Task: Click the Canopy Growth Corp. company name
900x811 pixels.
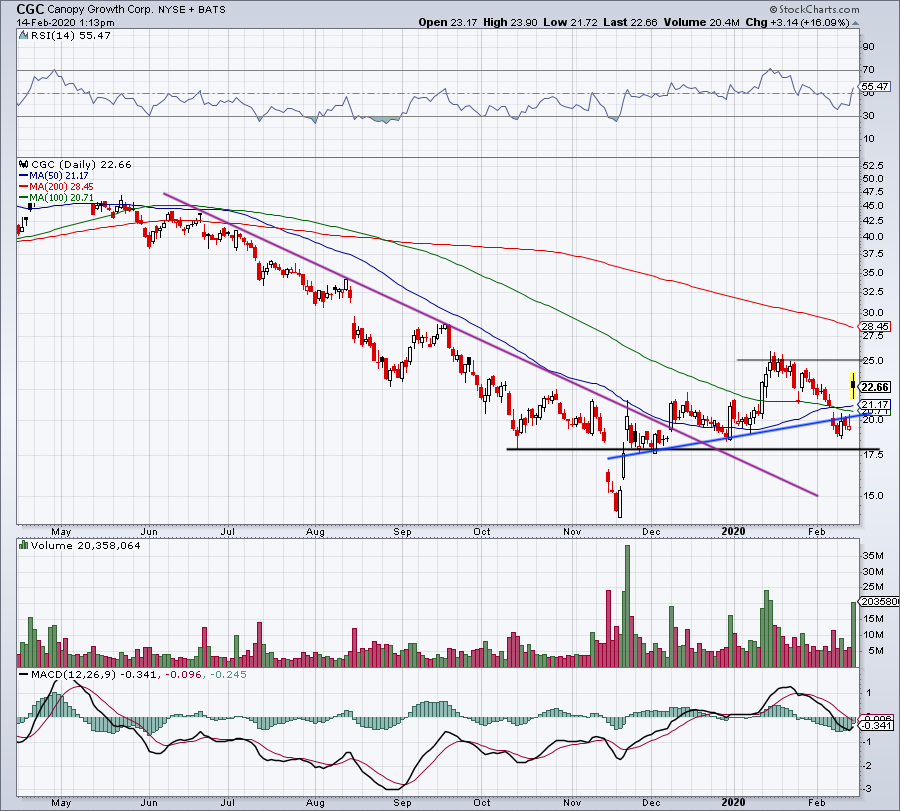Action: point(100,10)
